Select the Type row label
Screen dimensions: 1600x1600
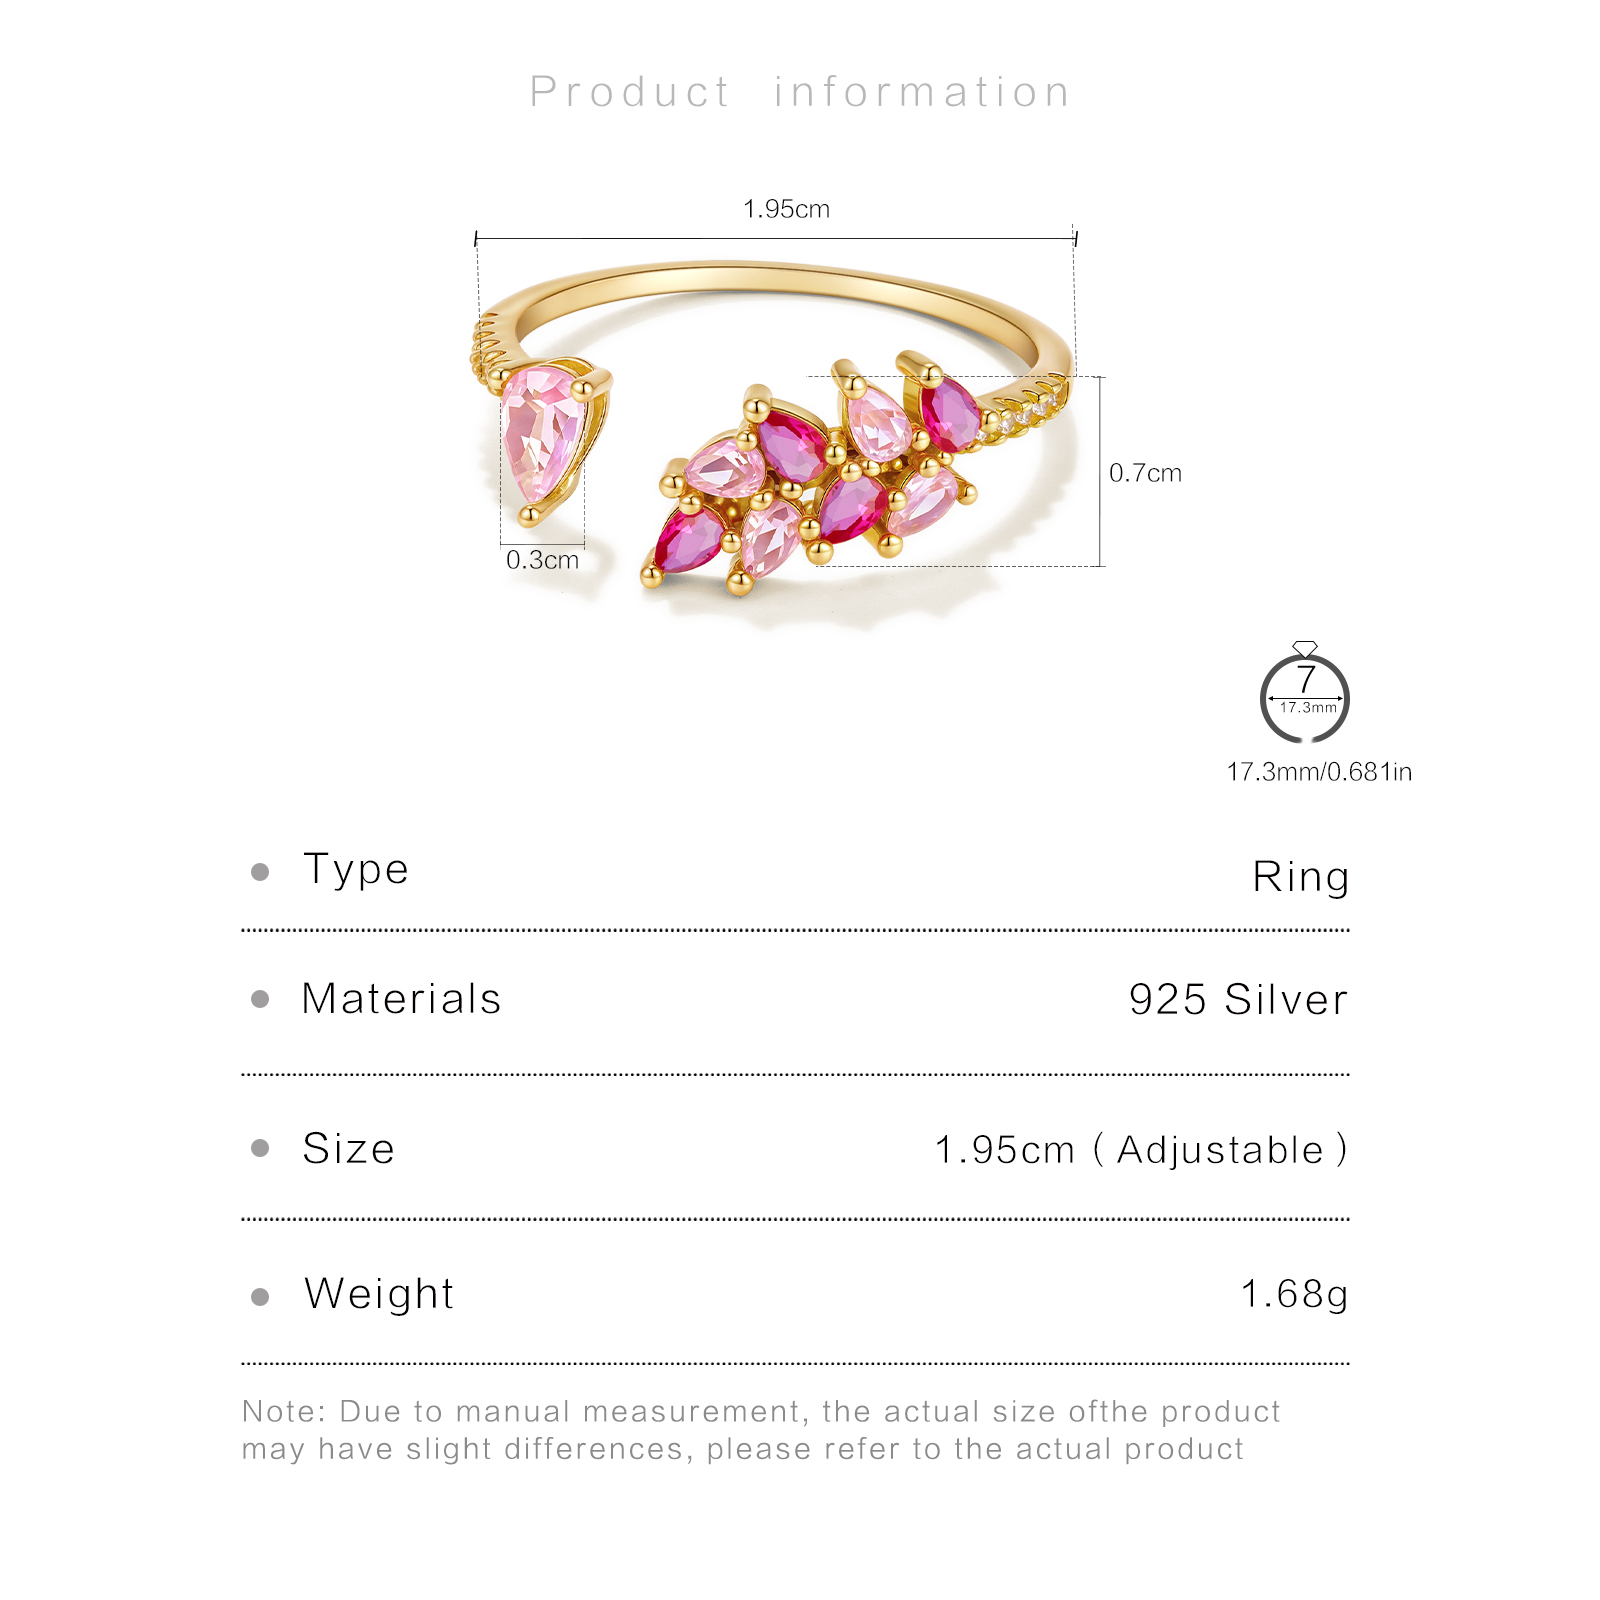pos(356,869)
